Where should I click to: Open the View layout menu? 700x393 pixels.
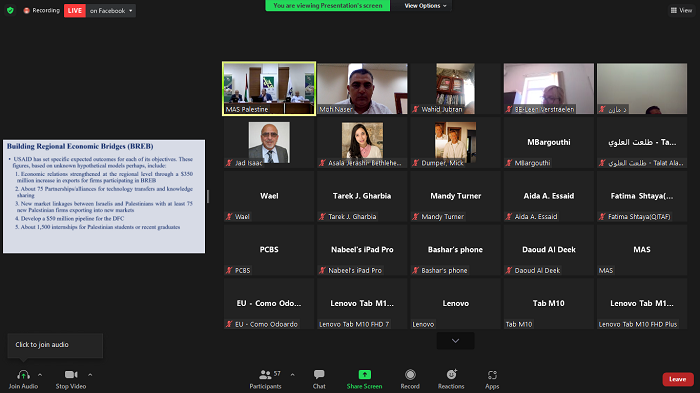point(681,10)
